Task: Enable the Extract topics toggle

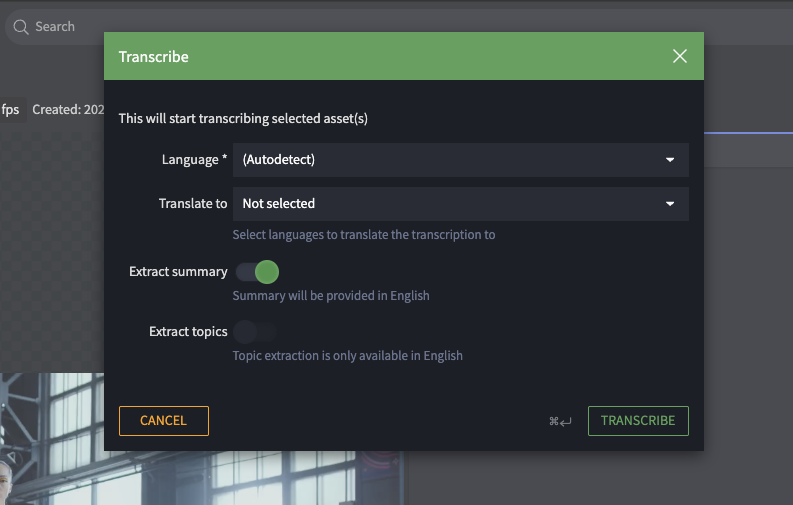Action: point(256,332)
